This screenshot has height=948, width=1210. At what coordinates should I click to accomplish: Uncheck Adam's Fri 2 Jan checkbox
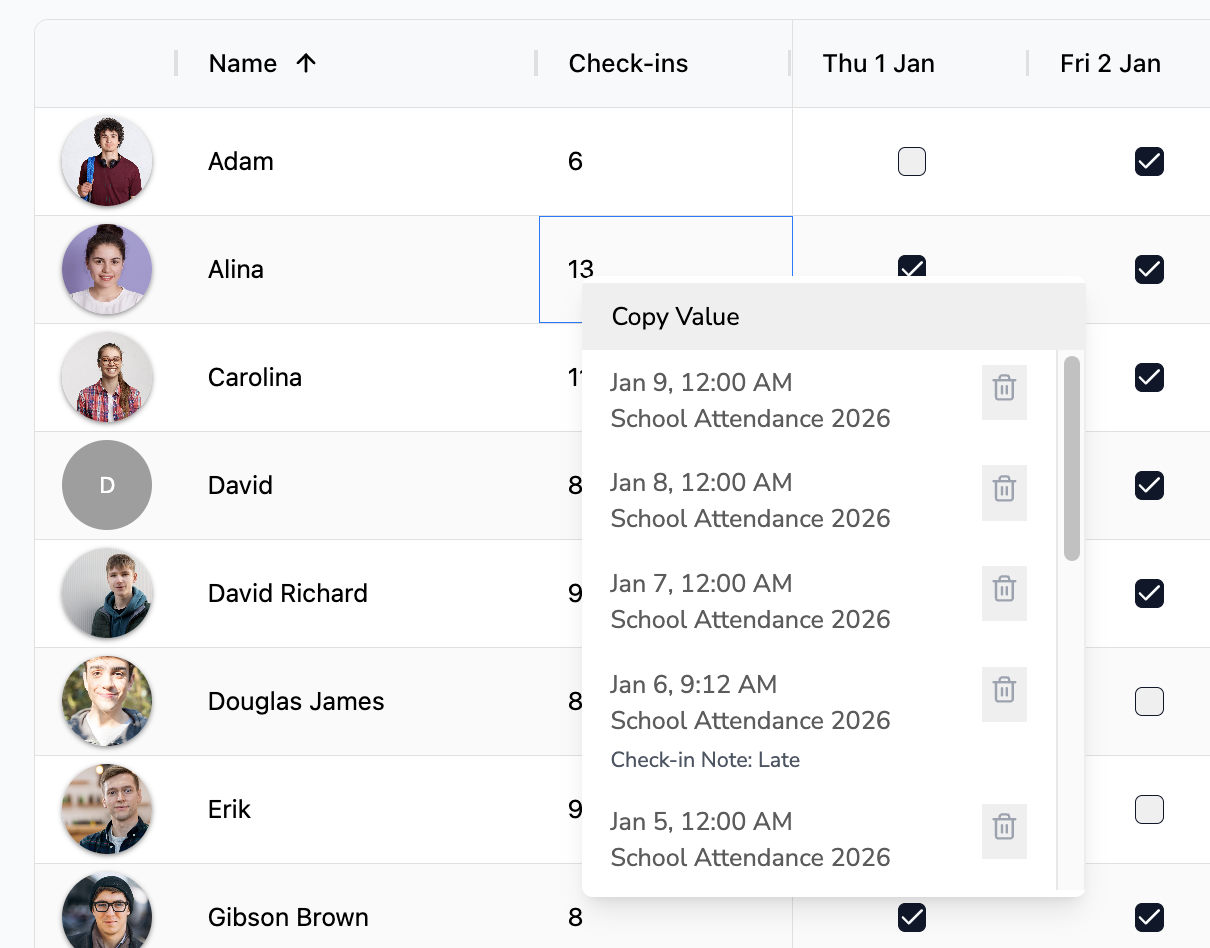(1149, 161)
